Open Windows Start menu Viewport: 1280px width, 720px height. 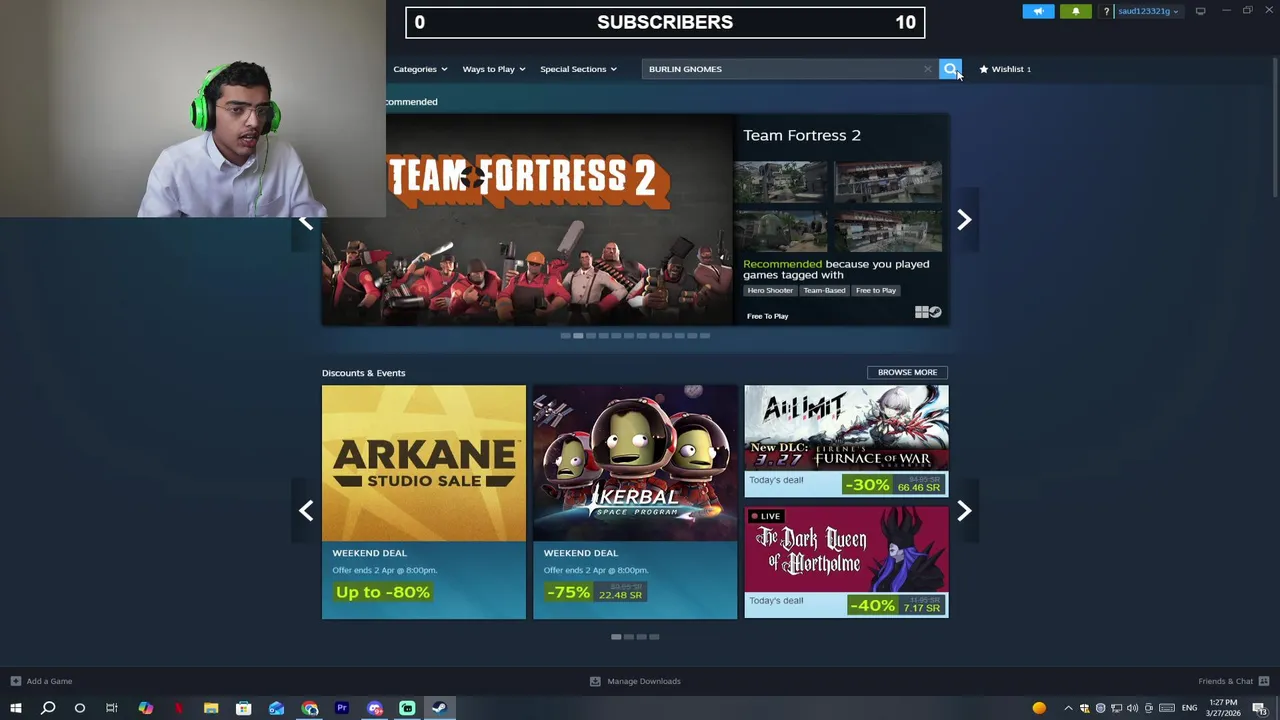pyautogui.click(x=16, y=708)
